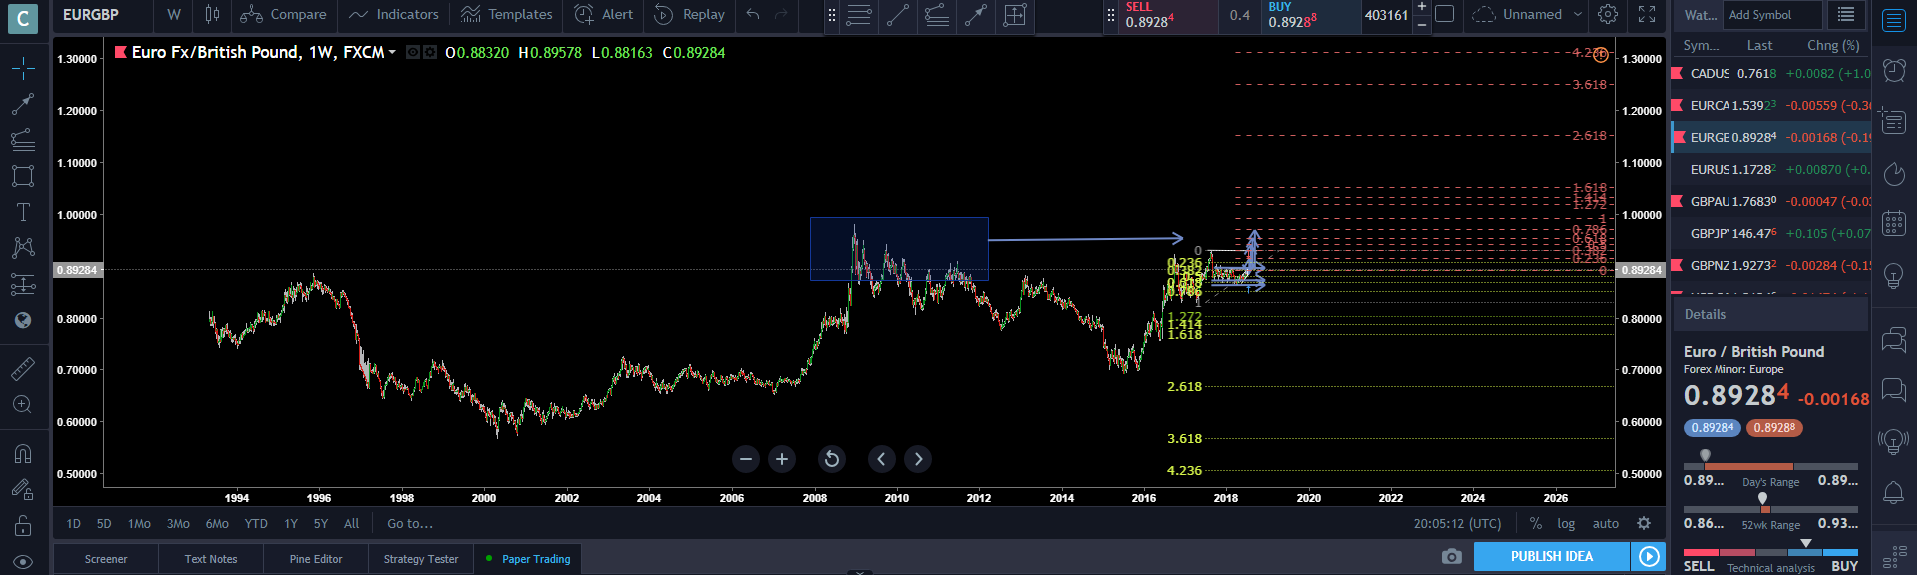Open the alerts alarm clock panel
This screenshot has height=575, width=1917.
(x=1894, y=69)
